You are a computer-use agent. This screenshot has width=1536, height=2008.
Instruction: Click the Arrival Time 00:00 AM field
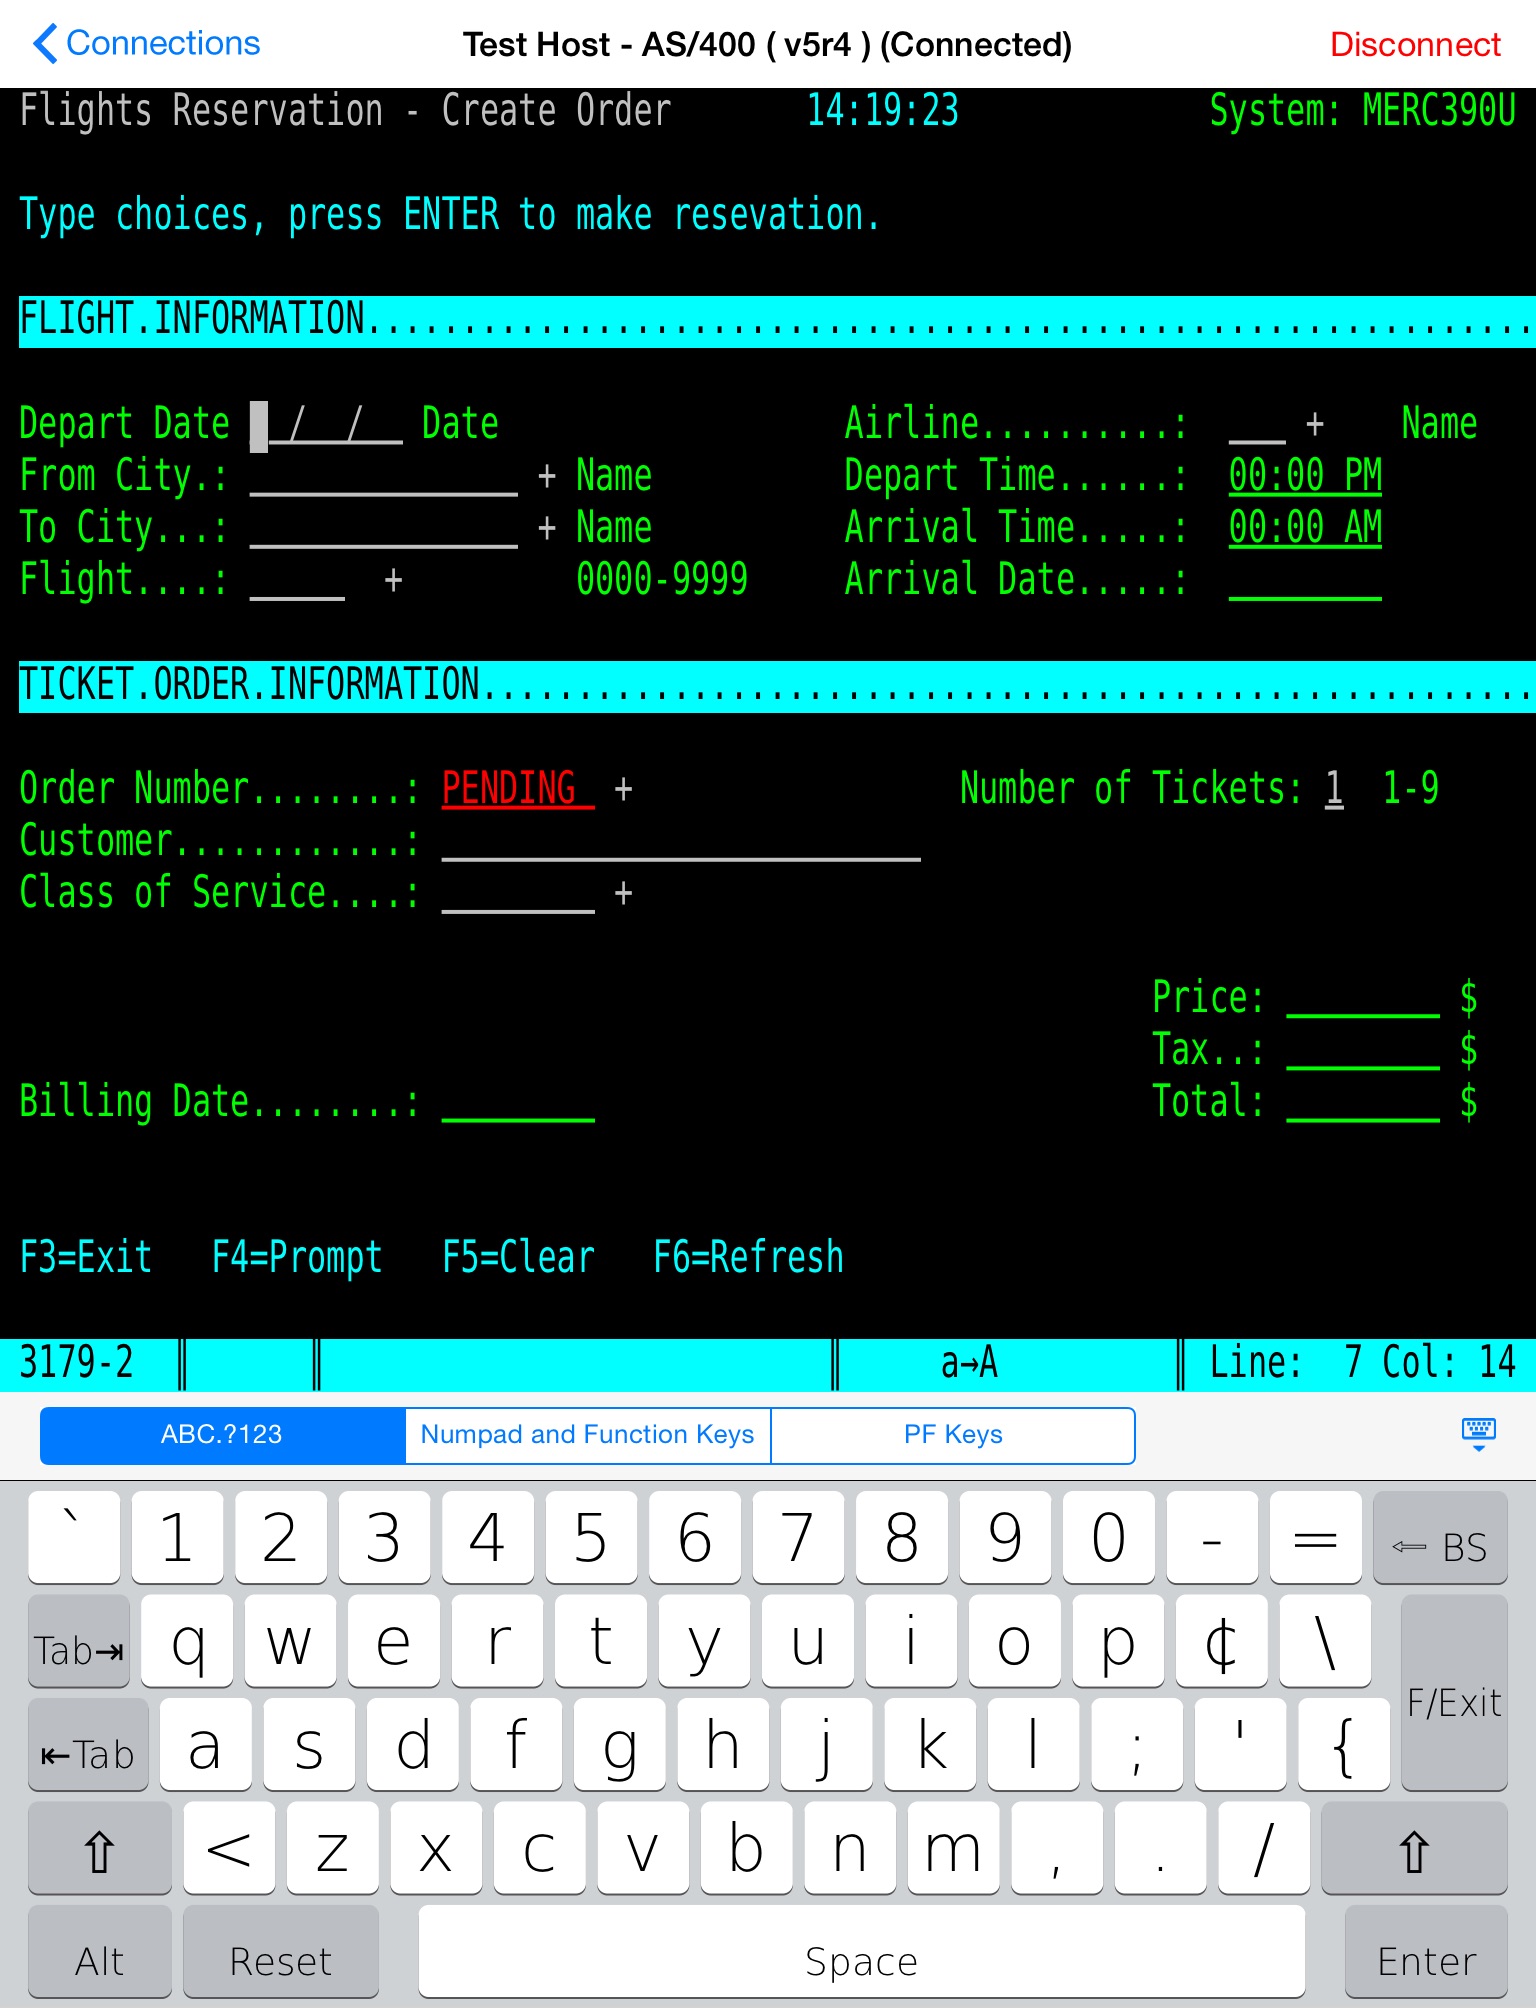(1305, 528)
